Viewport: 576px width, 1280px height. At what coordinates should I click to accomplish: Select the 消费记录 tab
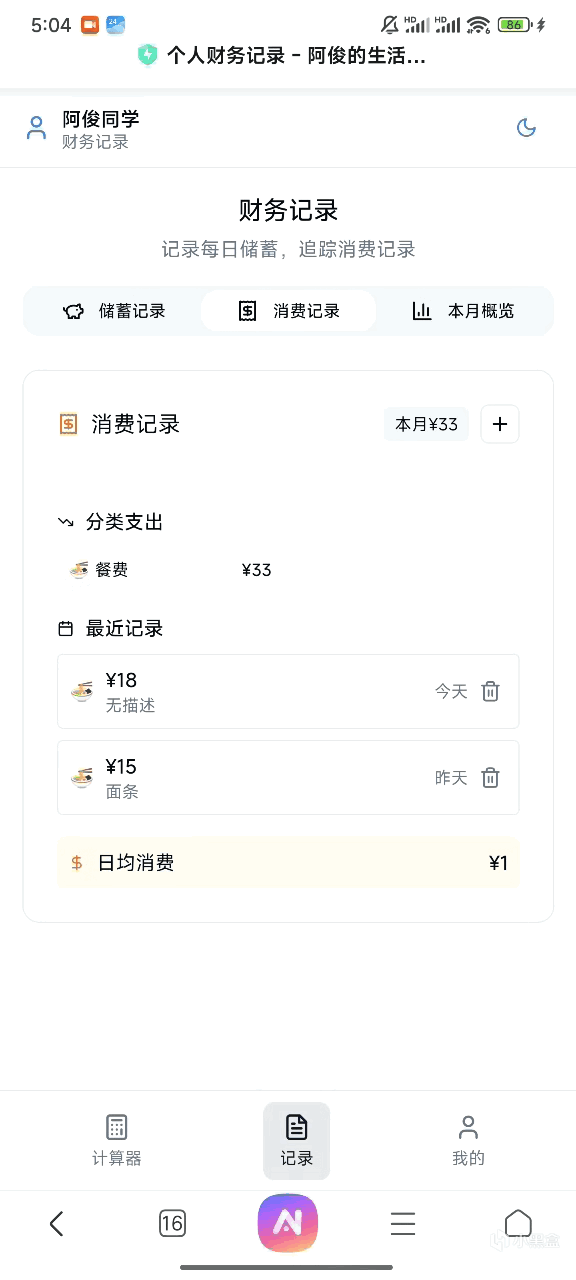point(289,311)
